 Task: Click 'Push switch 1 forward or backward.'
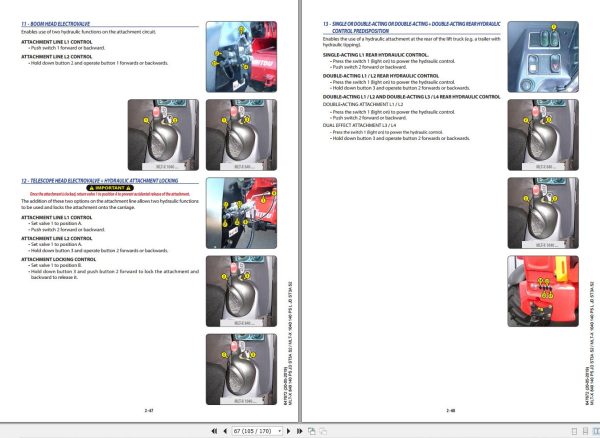point(68,48)
